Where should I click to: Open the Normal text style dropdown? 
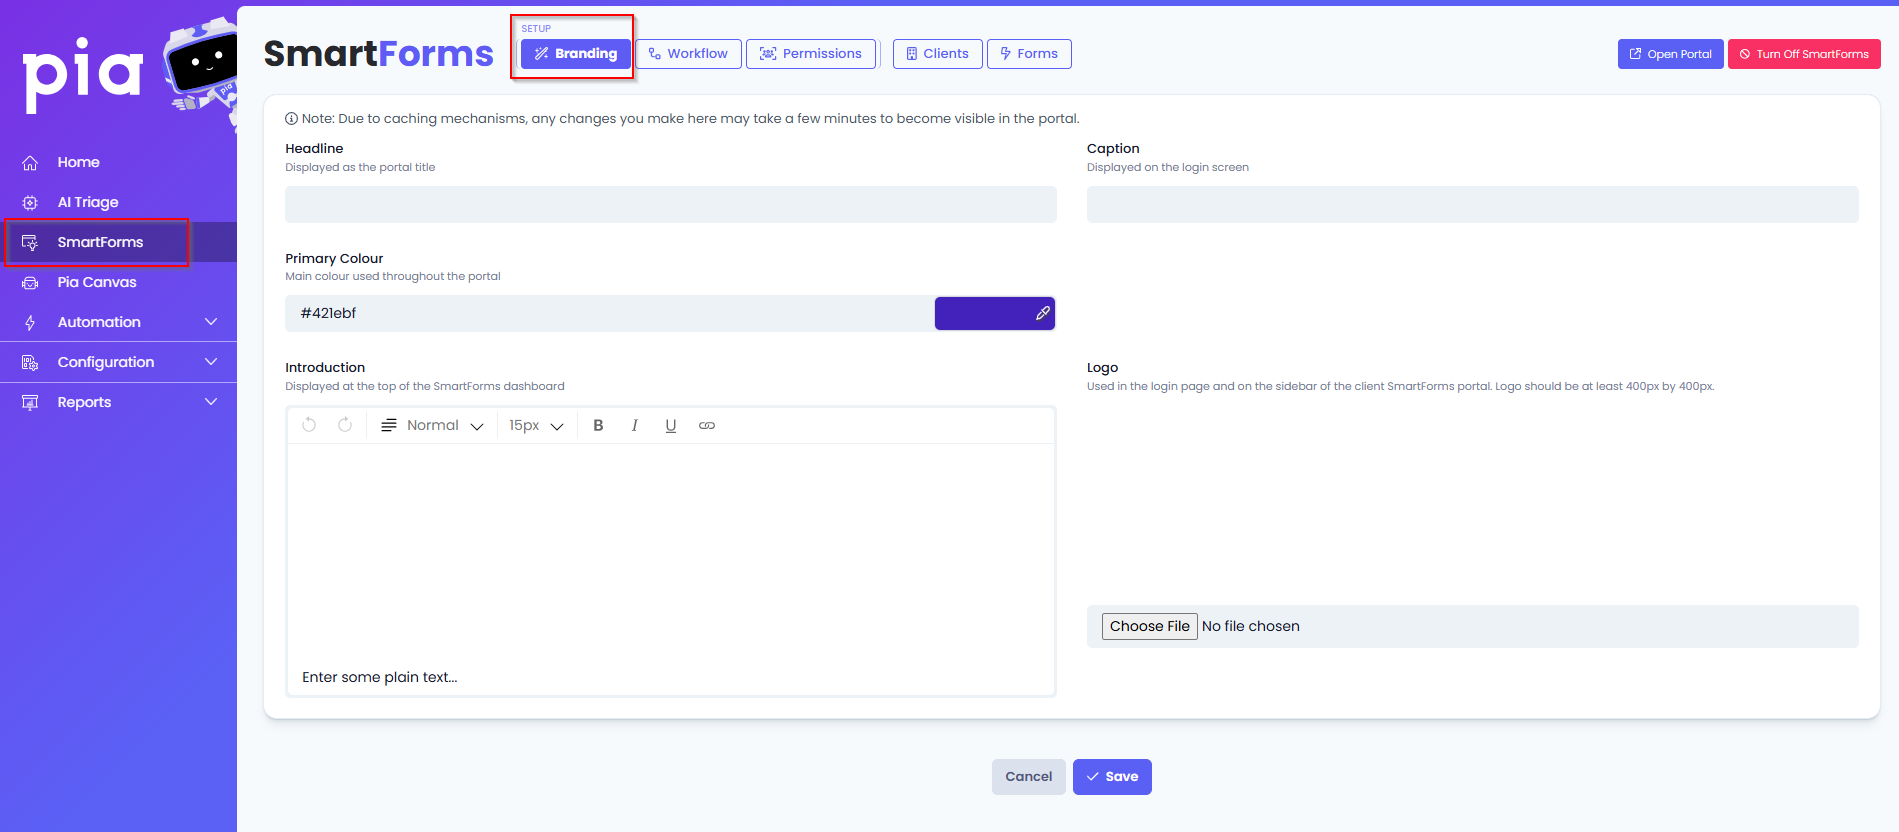coord(433,425)
